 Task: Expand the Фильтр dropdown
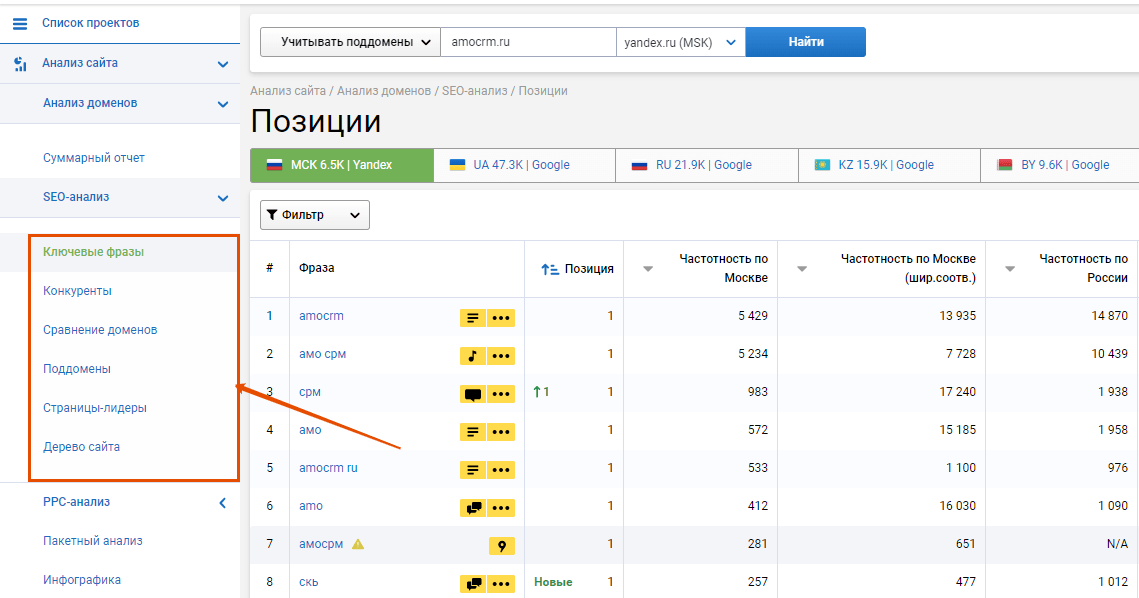[314, 215]
